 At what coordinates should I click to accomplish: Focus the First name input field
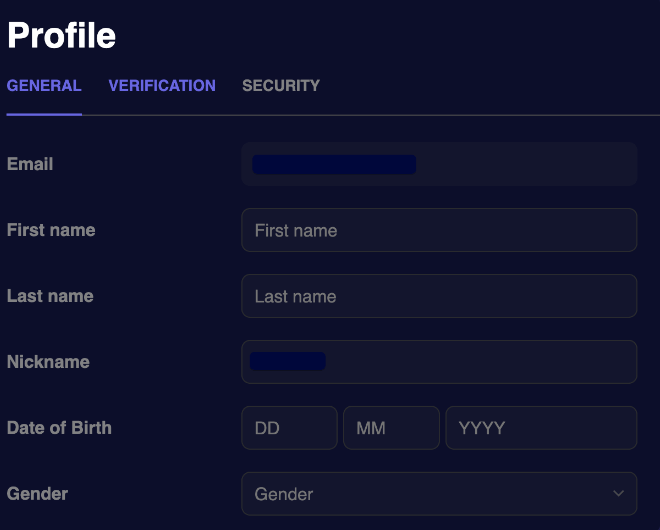(x=438, y=230)
